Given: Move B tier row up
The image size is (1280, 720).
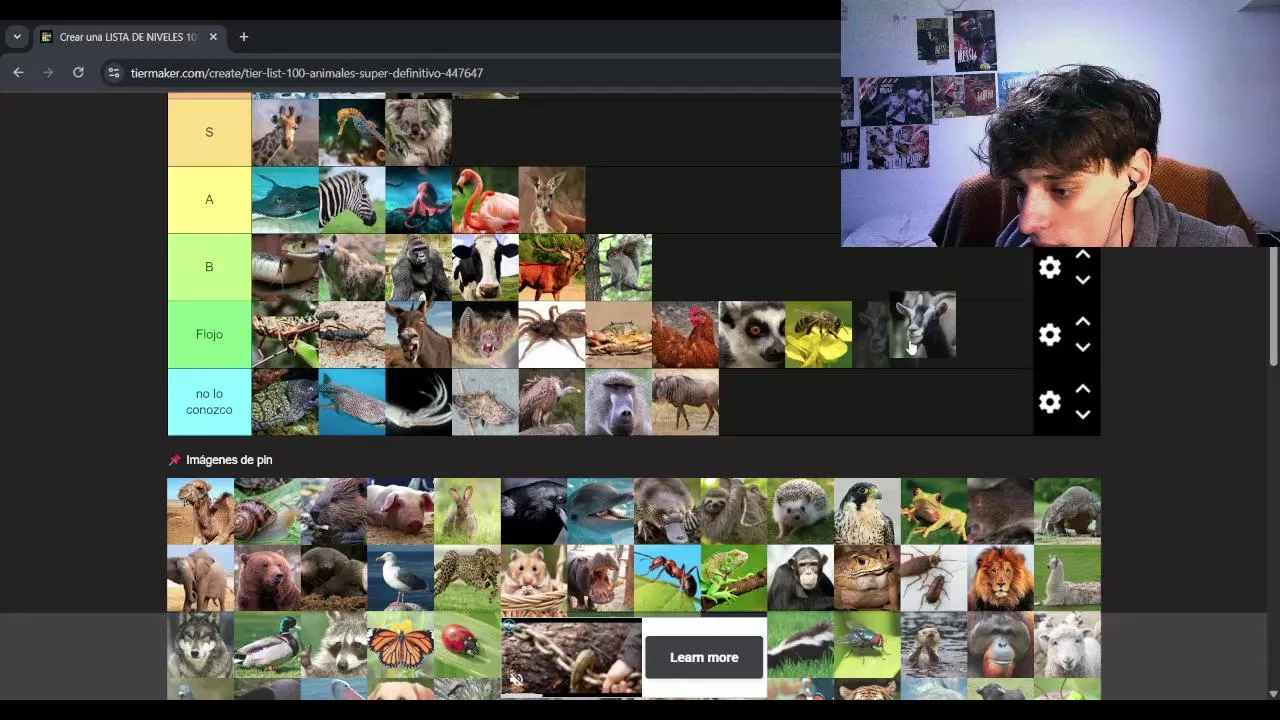Looking at the screenshot, I should point(1082,255).
